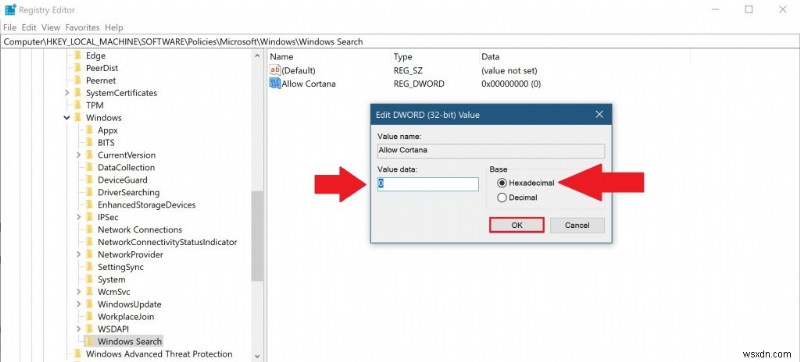Select the System key label
Viewport: 800px width, 362px height.
[111, 279]
